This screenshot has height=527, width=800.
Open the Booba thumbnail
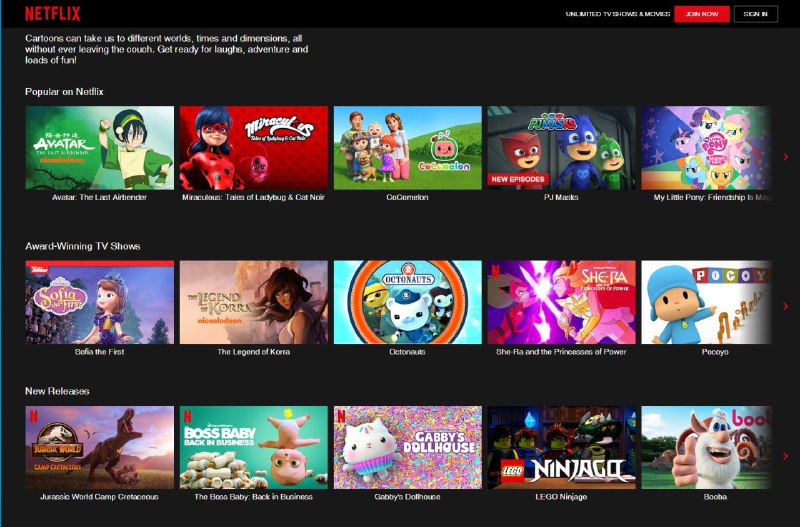click(x=706, y=447)
